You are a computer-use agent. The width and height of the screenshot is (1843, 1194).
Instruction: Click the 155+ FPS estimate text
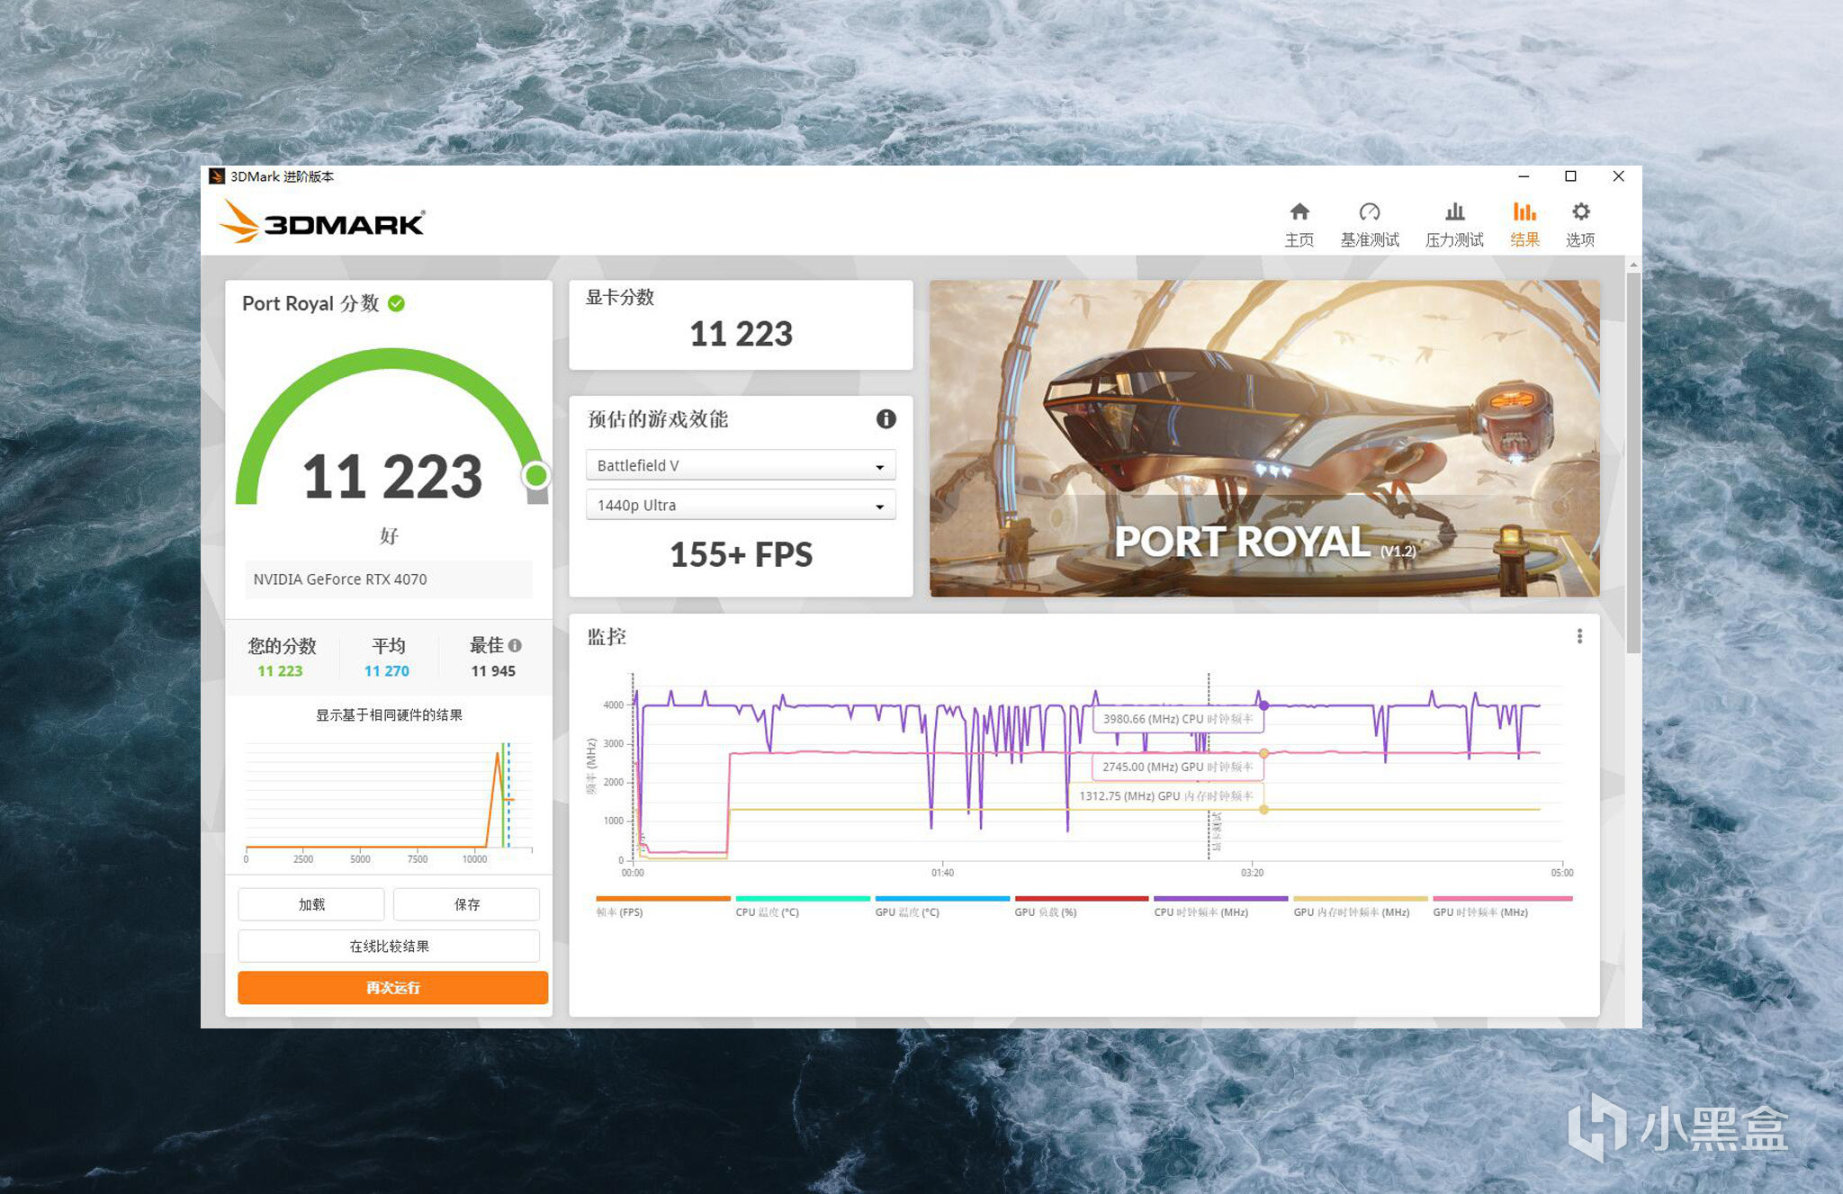click(x=741, y=554)
